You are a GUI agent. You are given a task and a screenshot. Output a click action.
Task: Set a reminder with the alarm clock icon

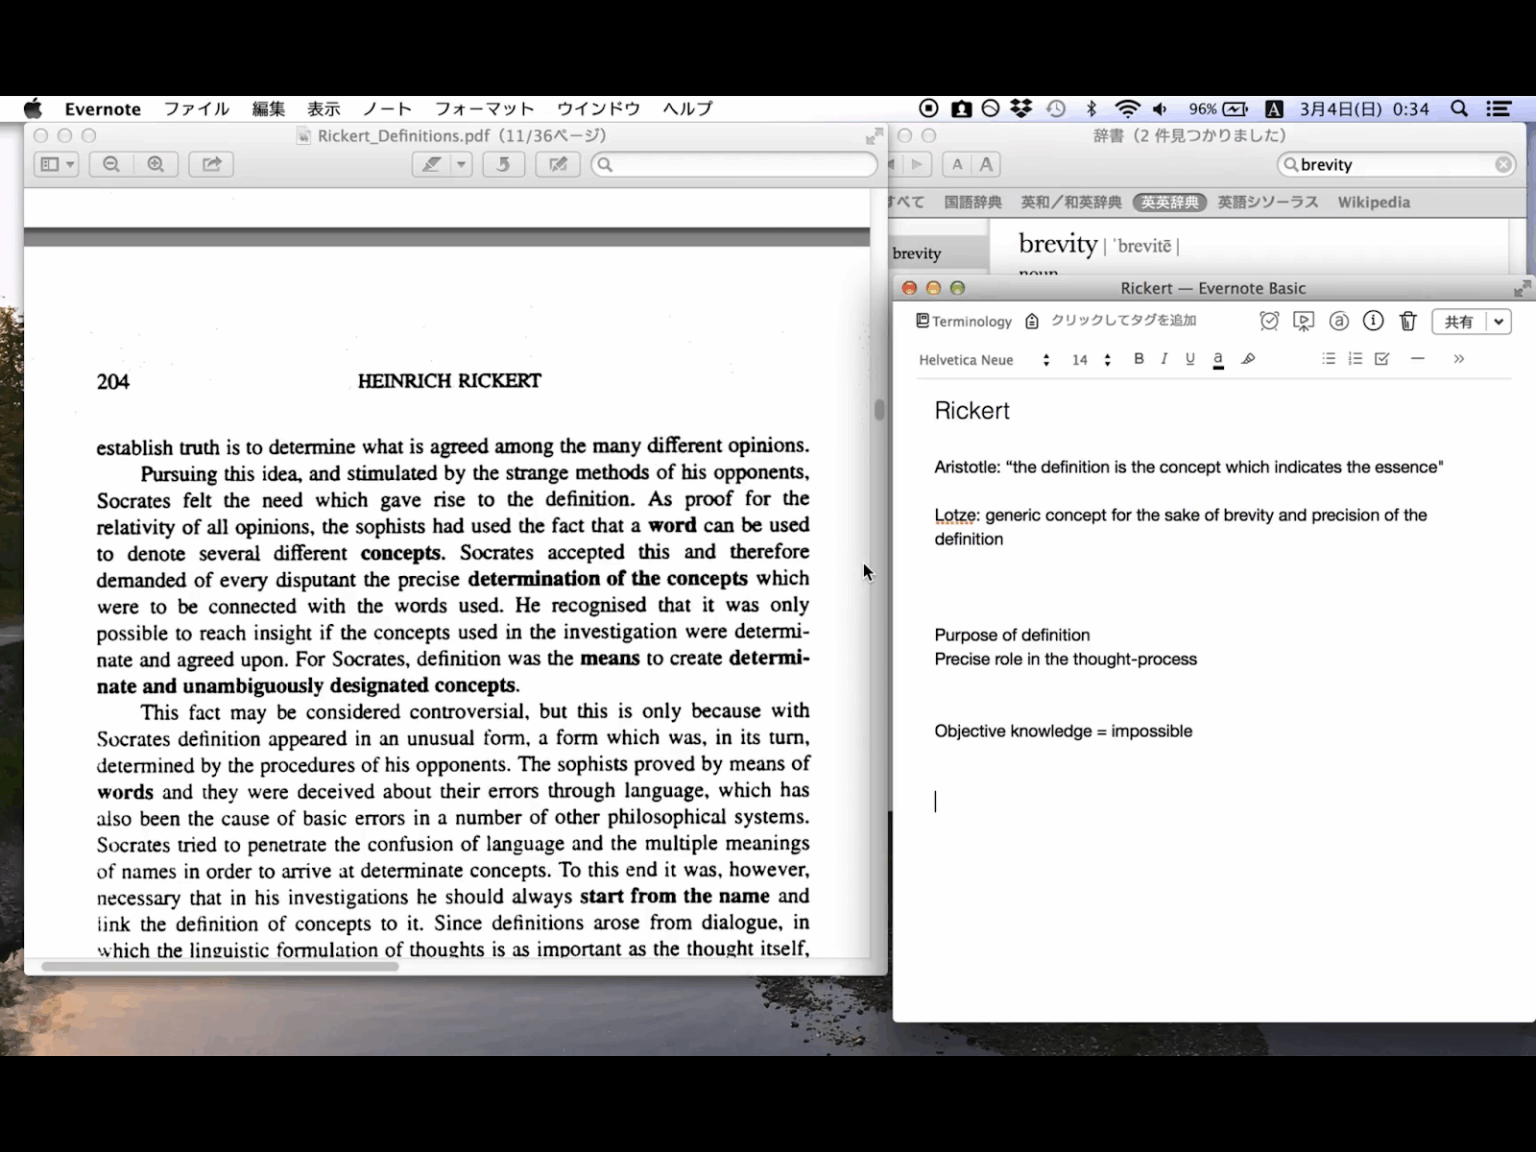[x=1269, y=321]
